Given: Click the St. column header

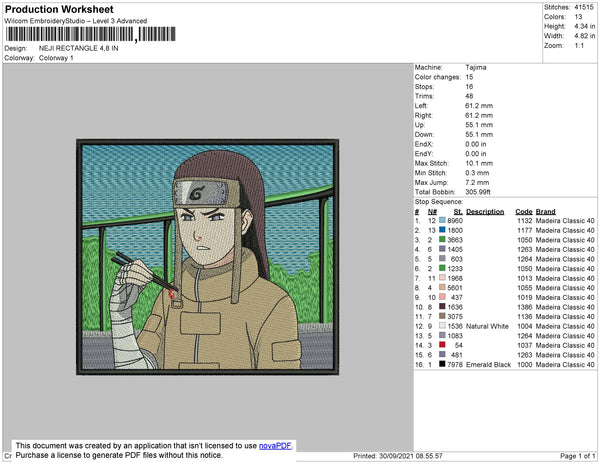Looking at the screenshot, I should click(458, 212).
